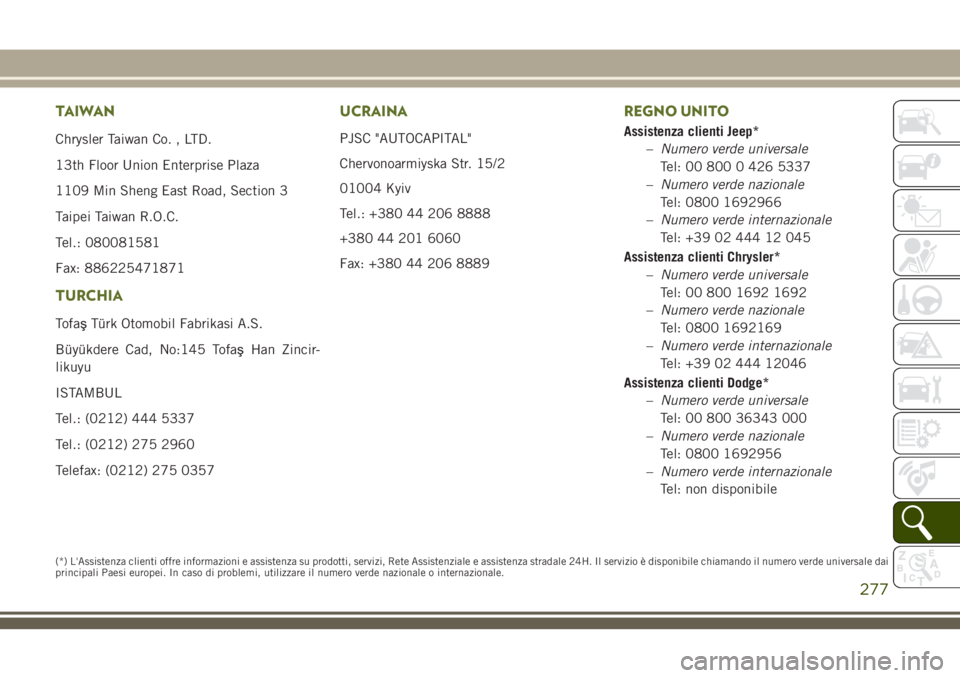Click 'Assistenza clienti Chrysler*' subheading
Screen dimensions: 960x678
[702, 257]
